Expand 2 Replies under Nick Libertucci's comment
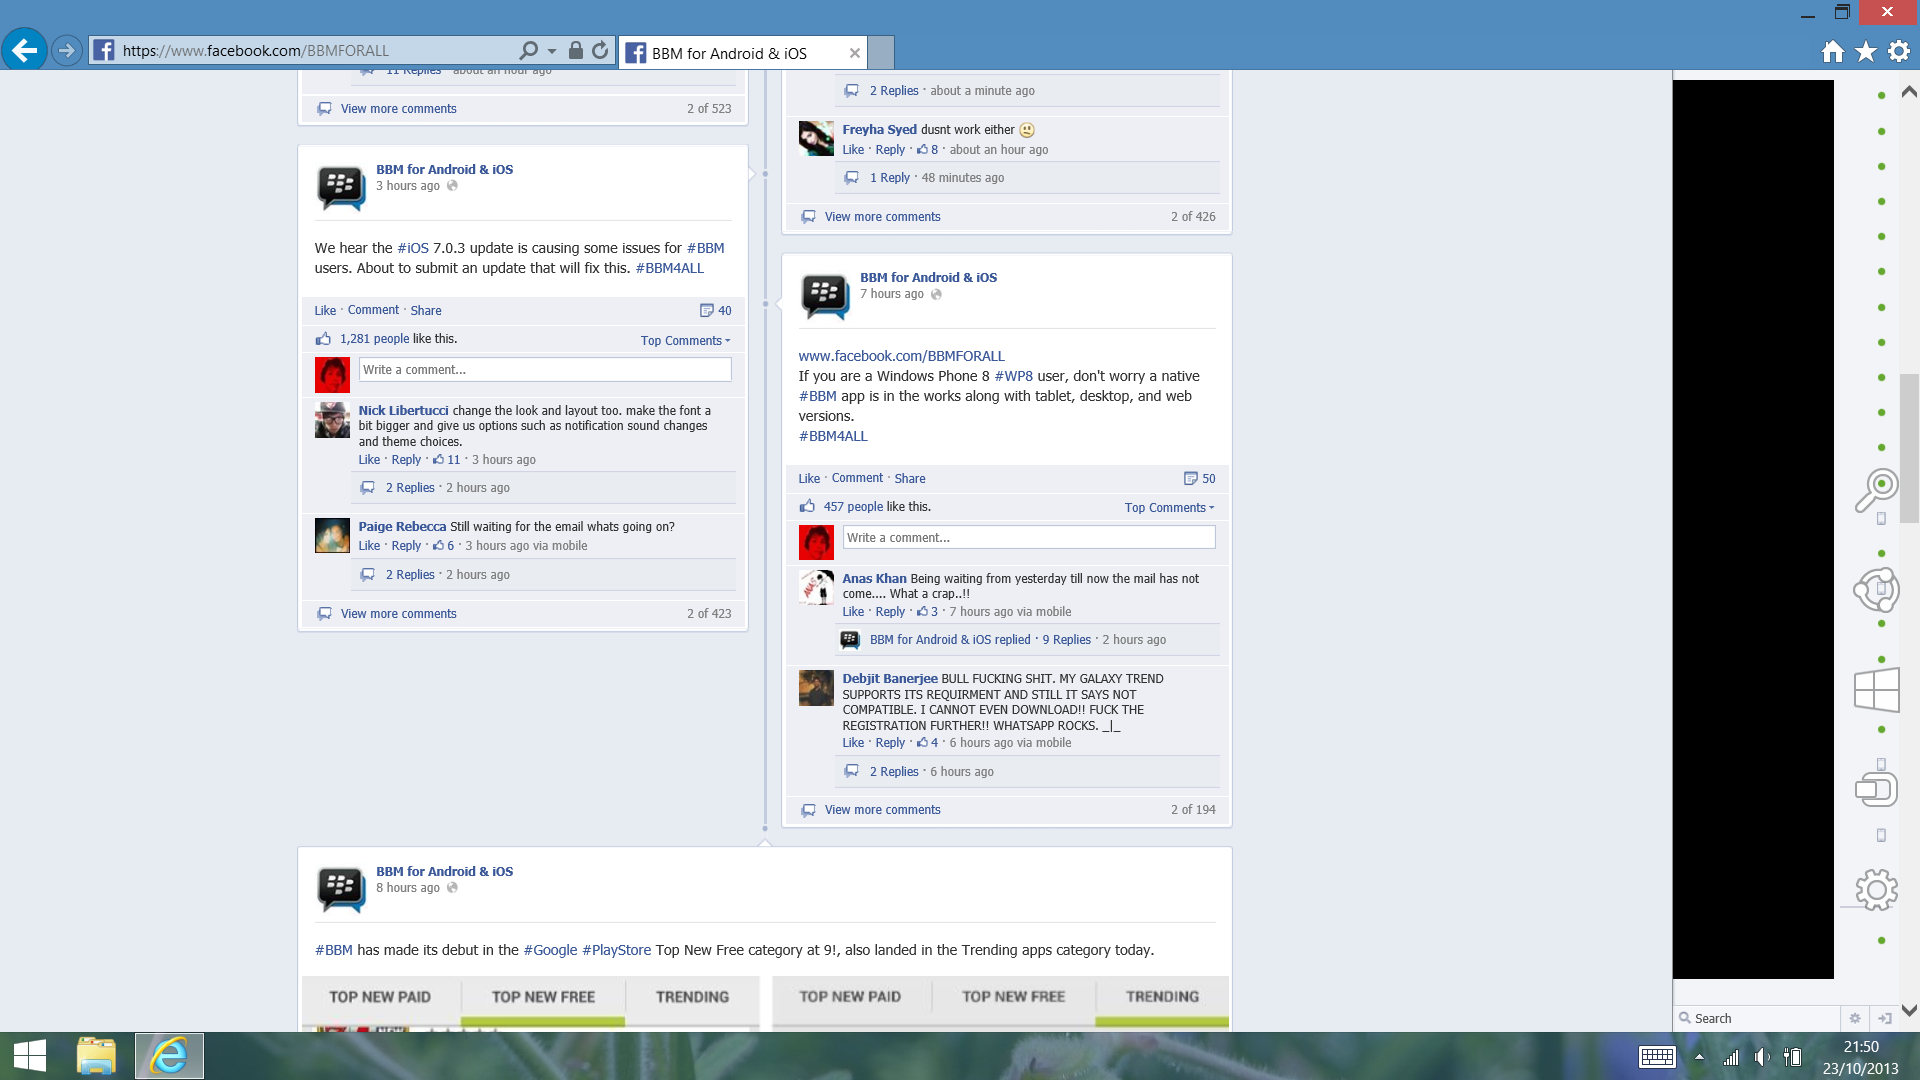This screenshot has height=1080, width=1920. click(x=410, y=488)
